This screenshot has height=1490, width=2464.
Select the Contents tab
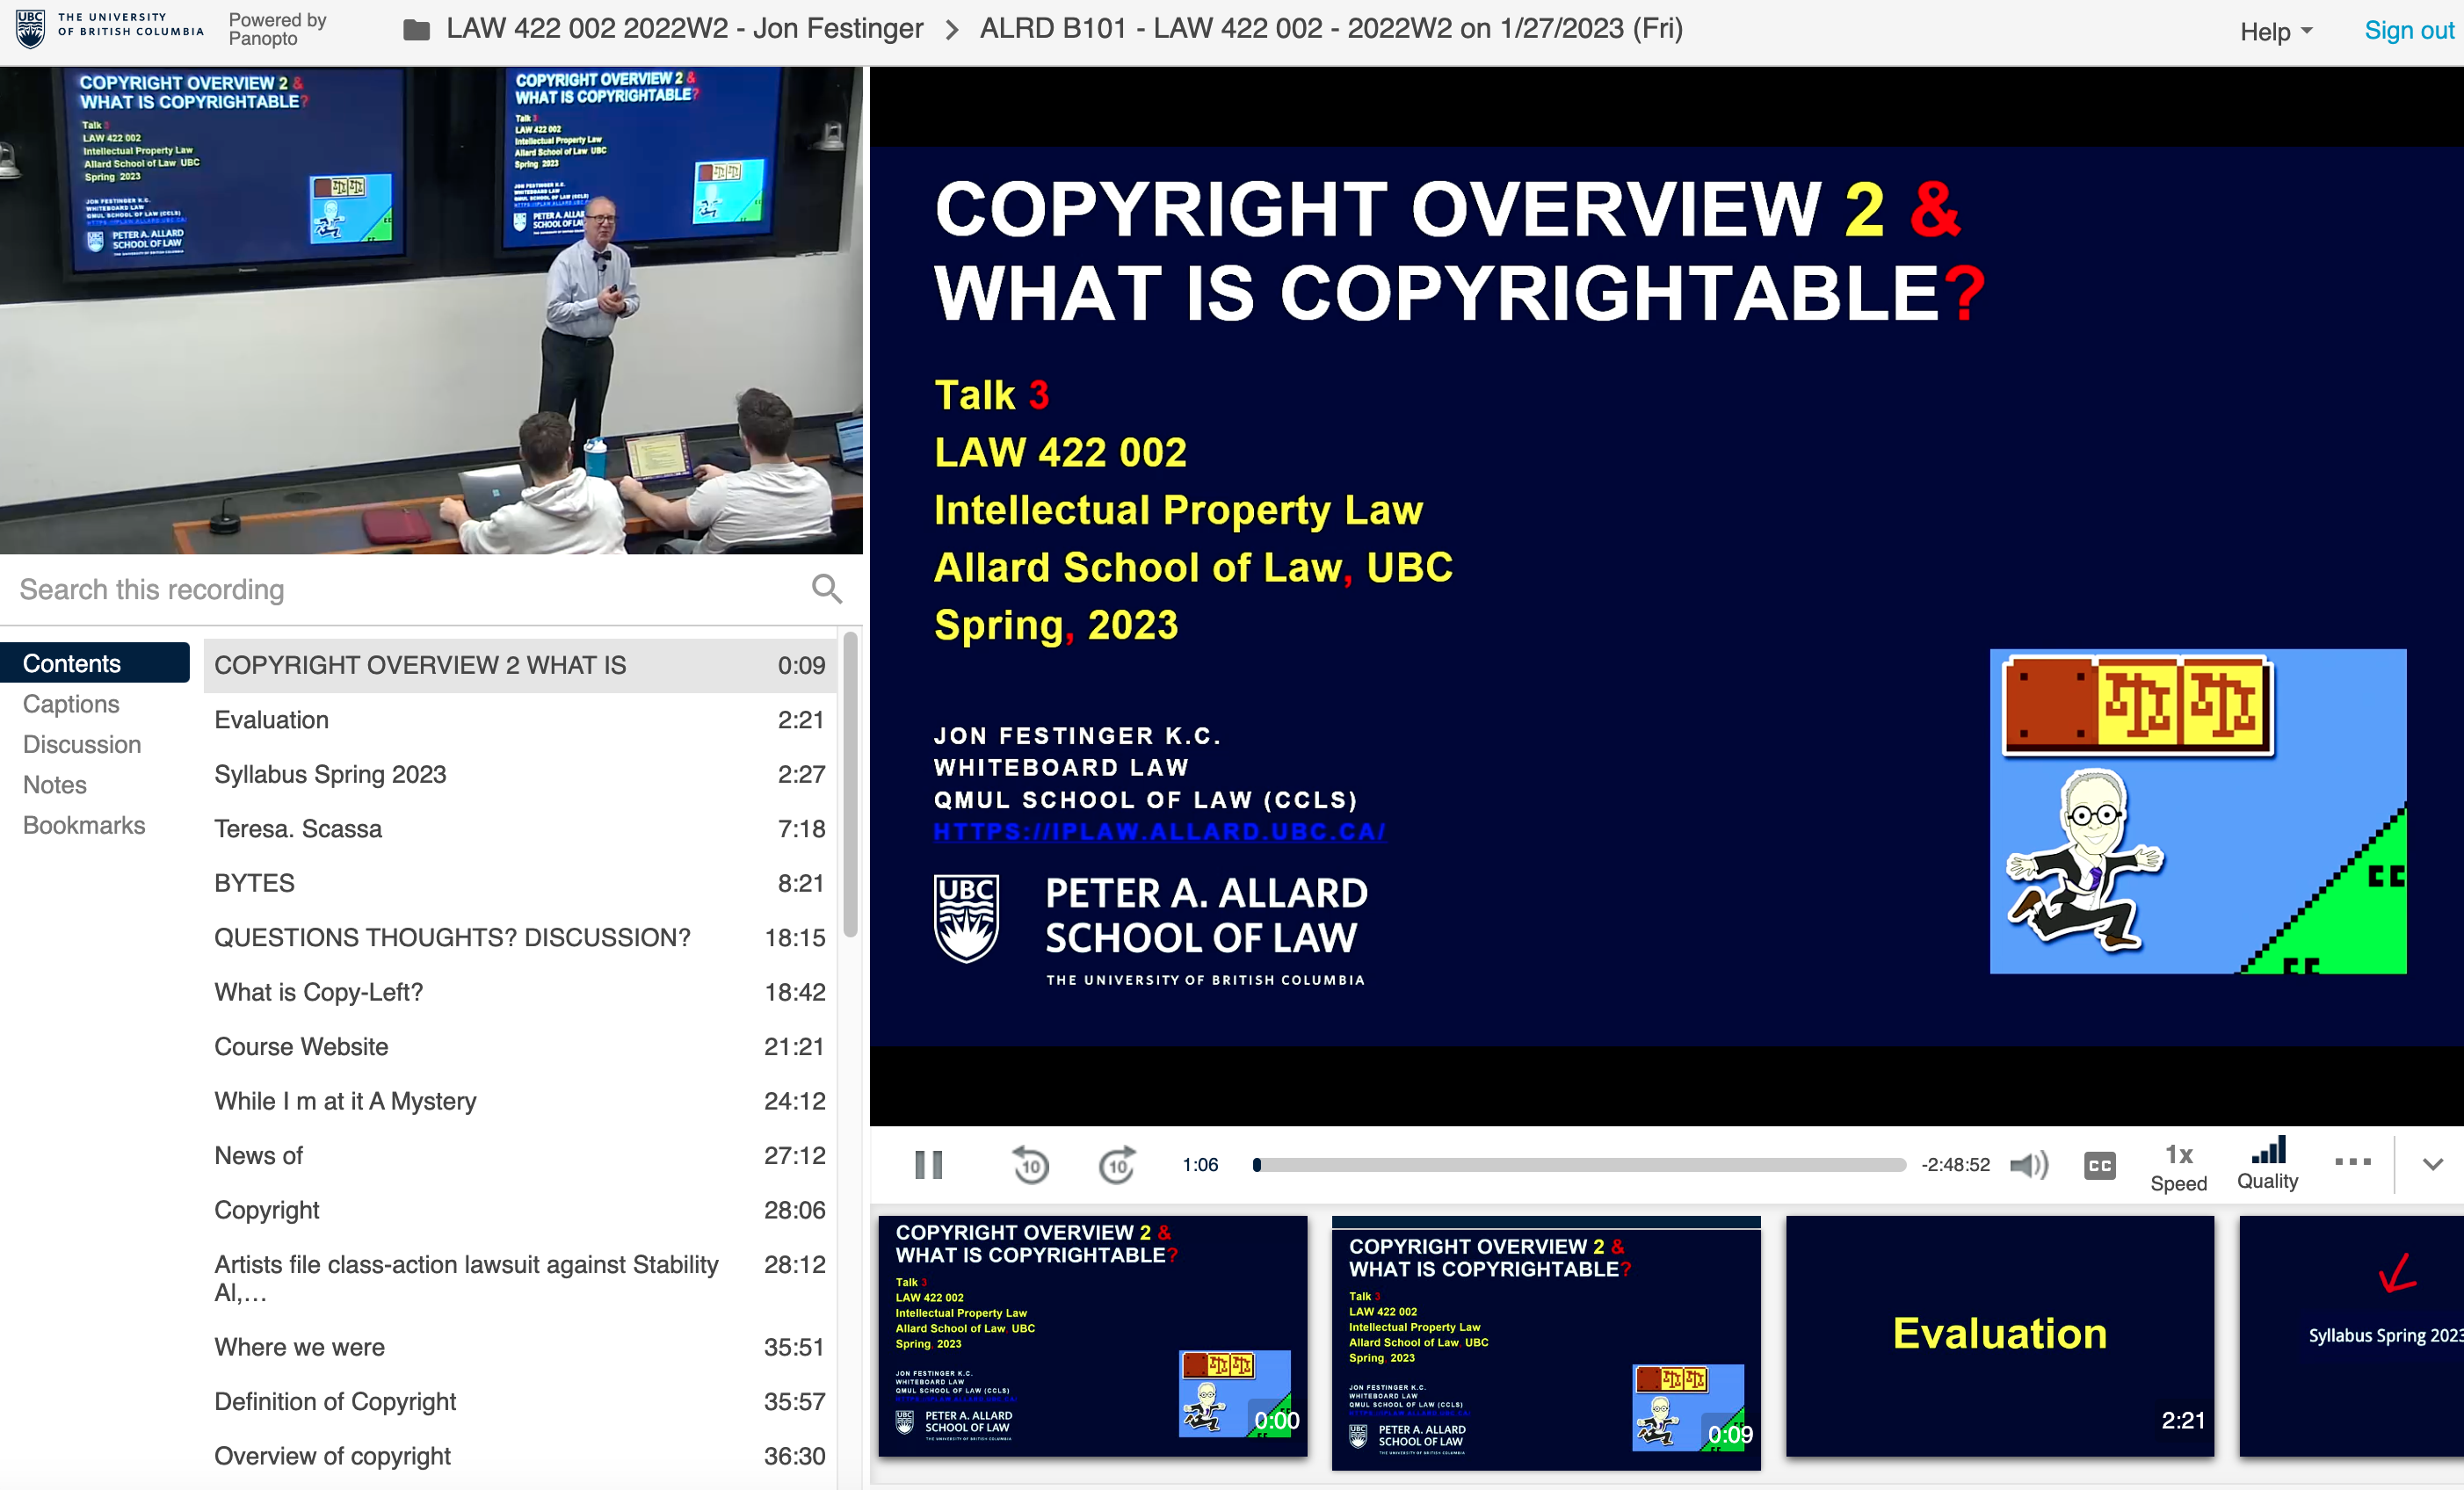[x=94, y=663]
